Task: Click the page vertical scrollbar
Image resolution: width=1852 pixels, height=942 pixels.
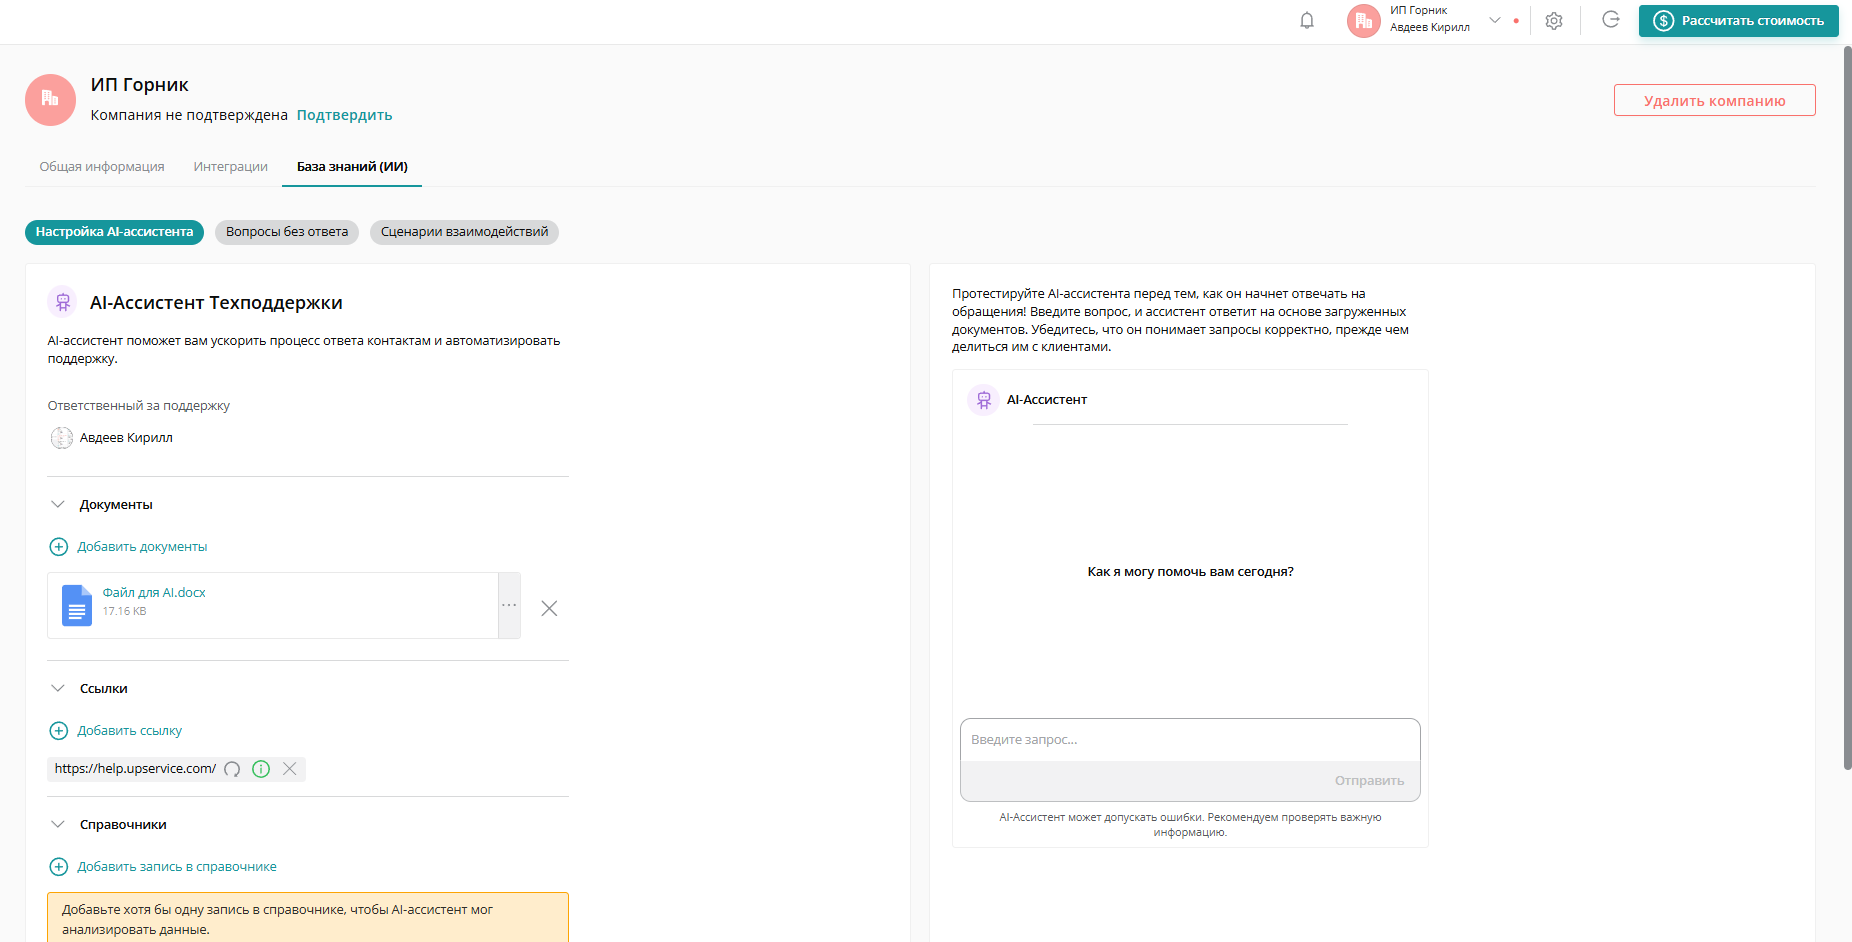Action: pos(1847,407)
